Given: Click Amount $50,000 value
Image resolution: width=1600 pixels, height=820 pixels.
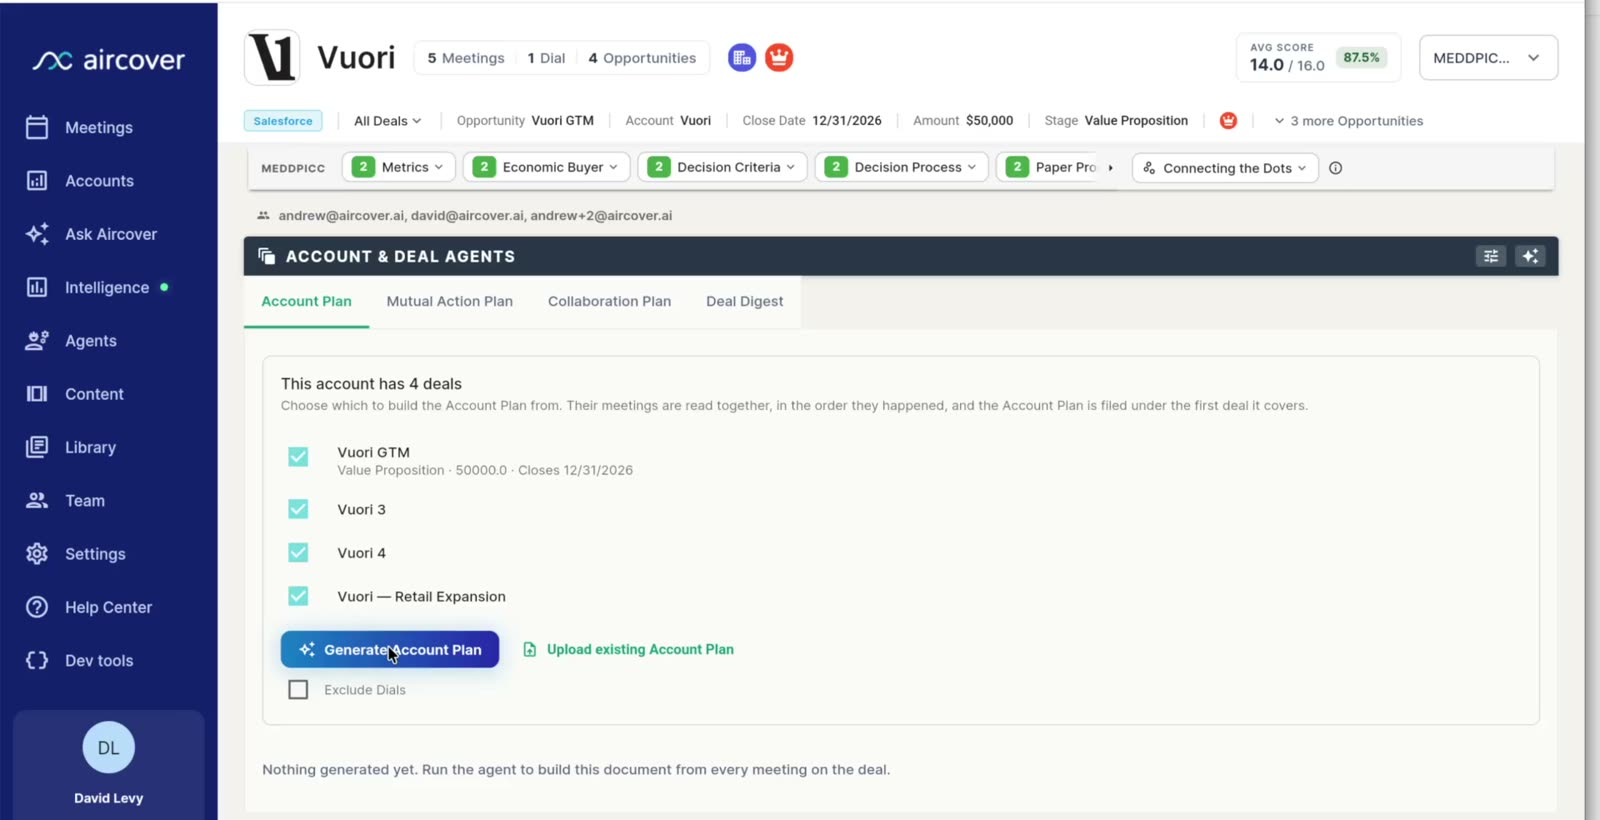Looking at the screenshot, I should point(989,121).
